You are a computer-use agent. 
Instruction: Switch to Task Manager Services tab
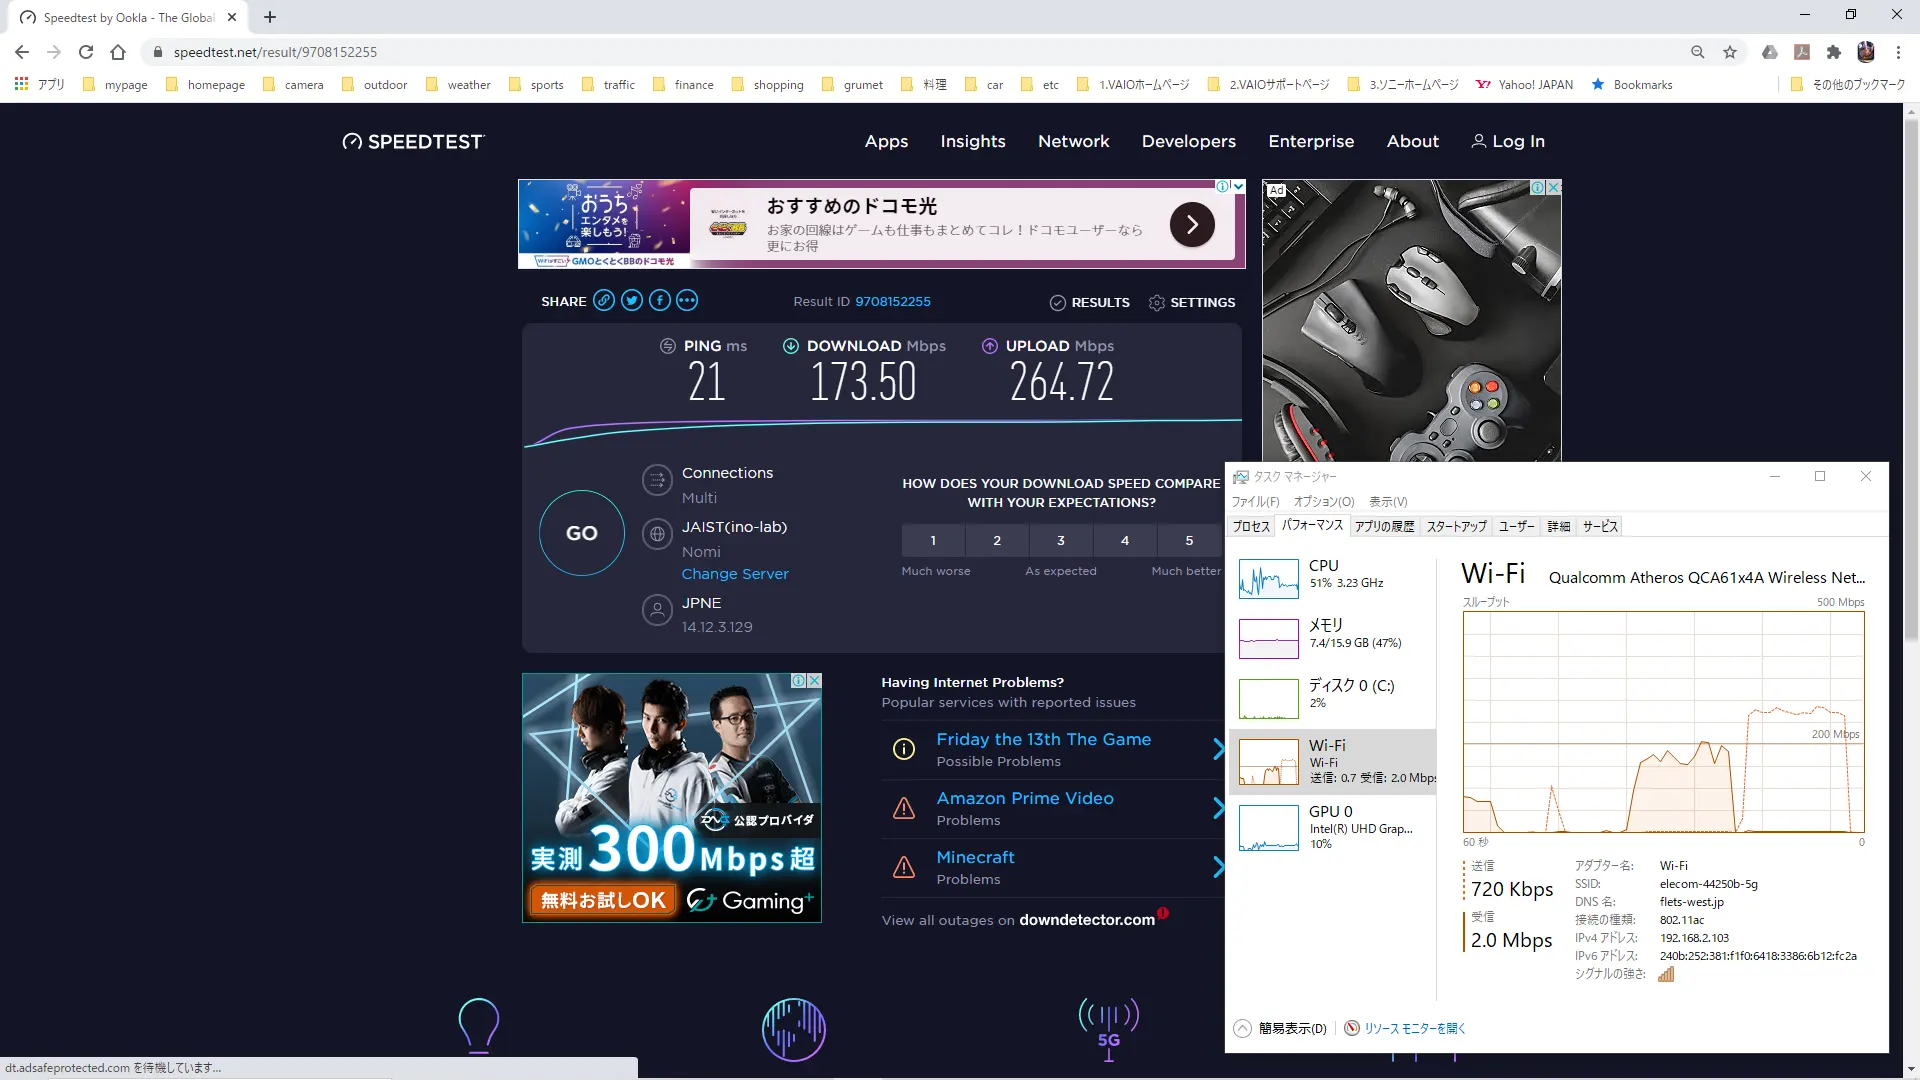point(1600,526)
